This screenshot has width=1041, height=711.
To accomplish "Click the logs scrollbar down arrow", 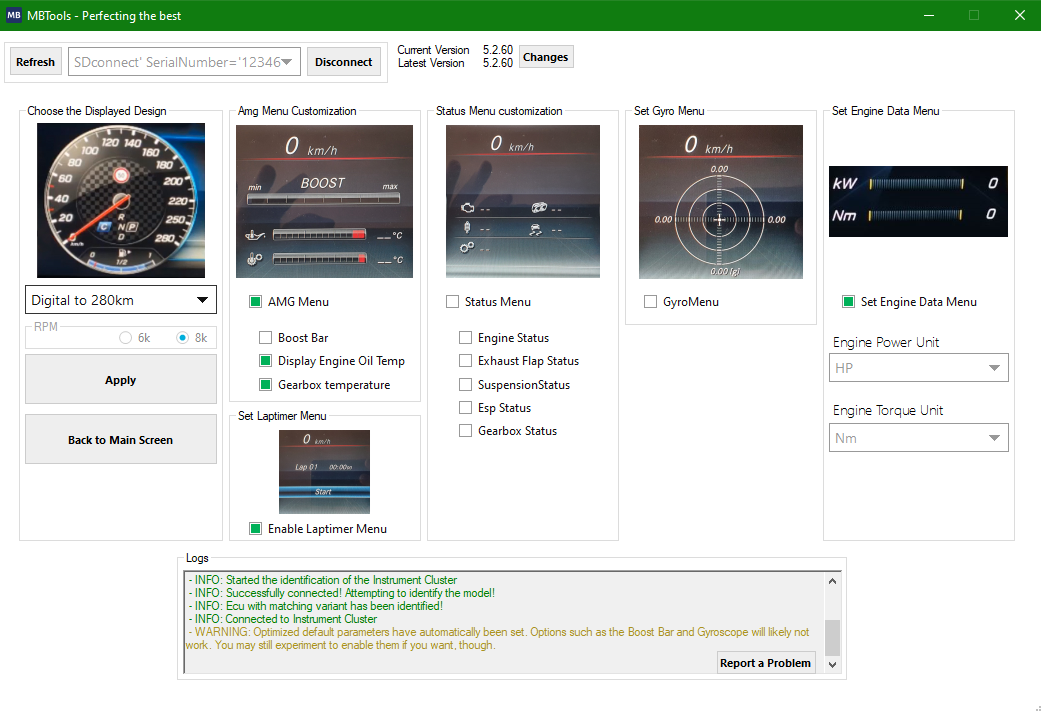I will [833, 665].
